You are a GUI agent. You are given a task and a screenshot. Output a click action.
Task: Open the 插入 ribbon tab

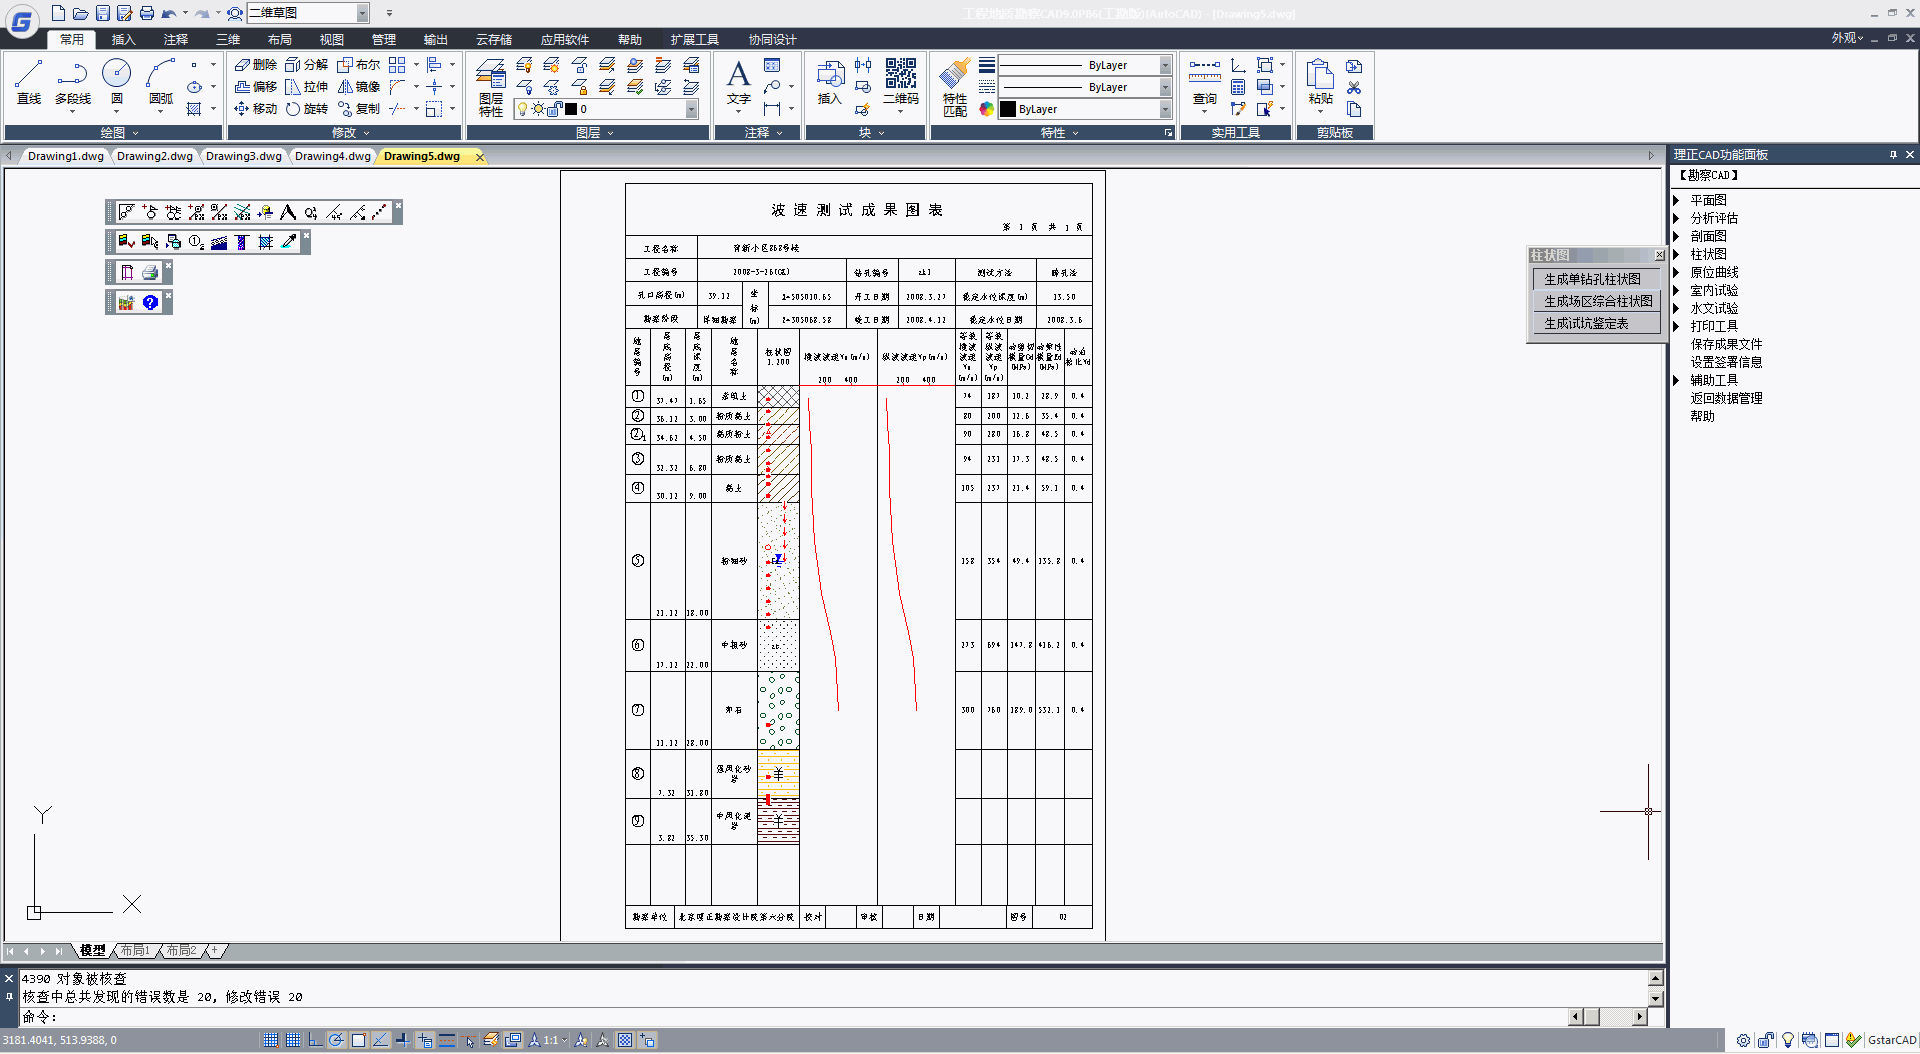pyautogui.click(x=123, y=40)
